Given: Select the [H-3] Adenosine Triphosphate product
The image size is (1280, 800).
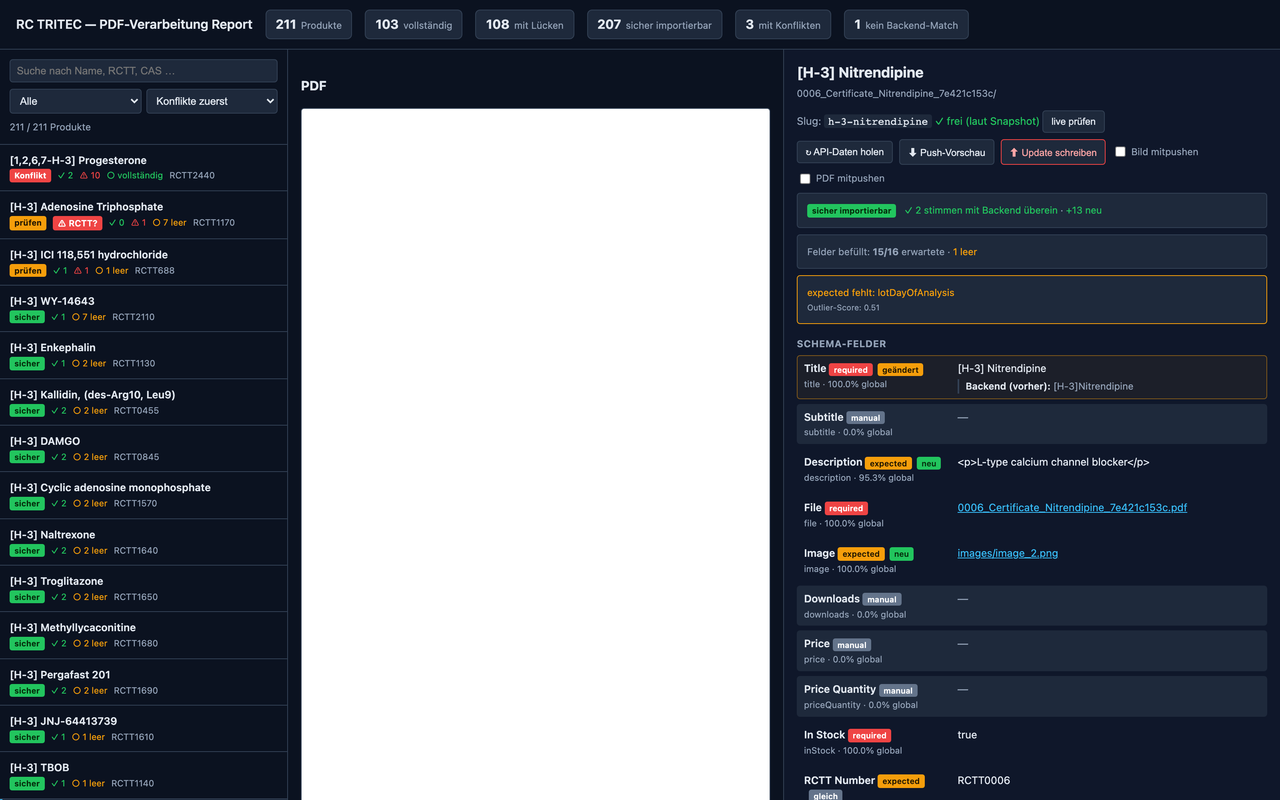Looking at the screenshot, I should [143, 215].
